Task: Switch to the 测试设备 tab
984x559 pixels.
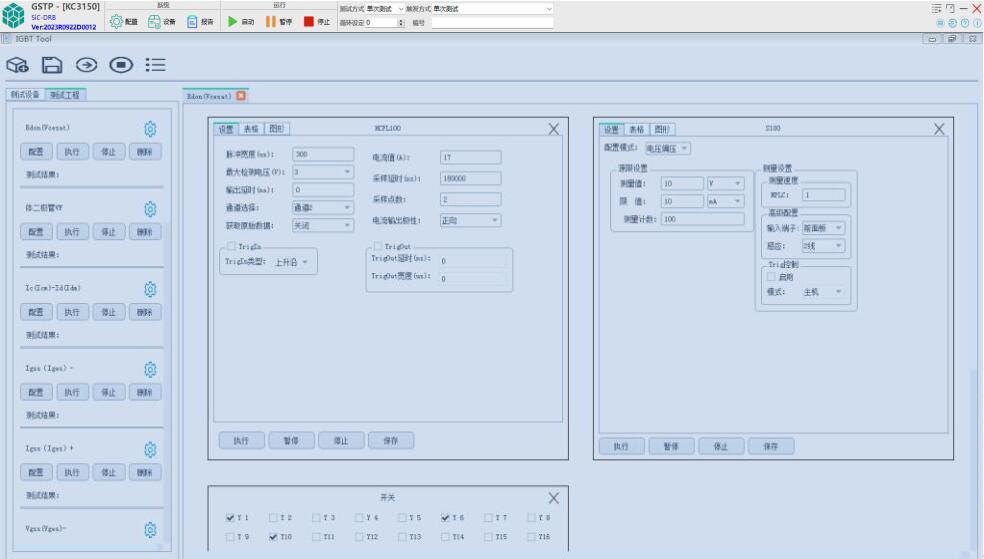Action: (26, 95)
